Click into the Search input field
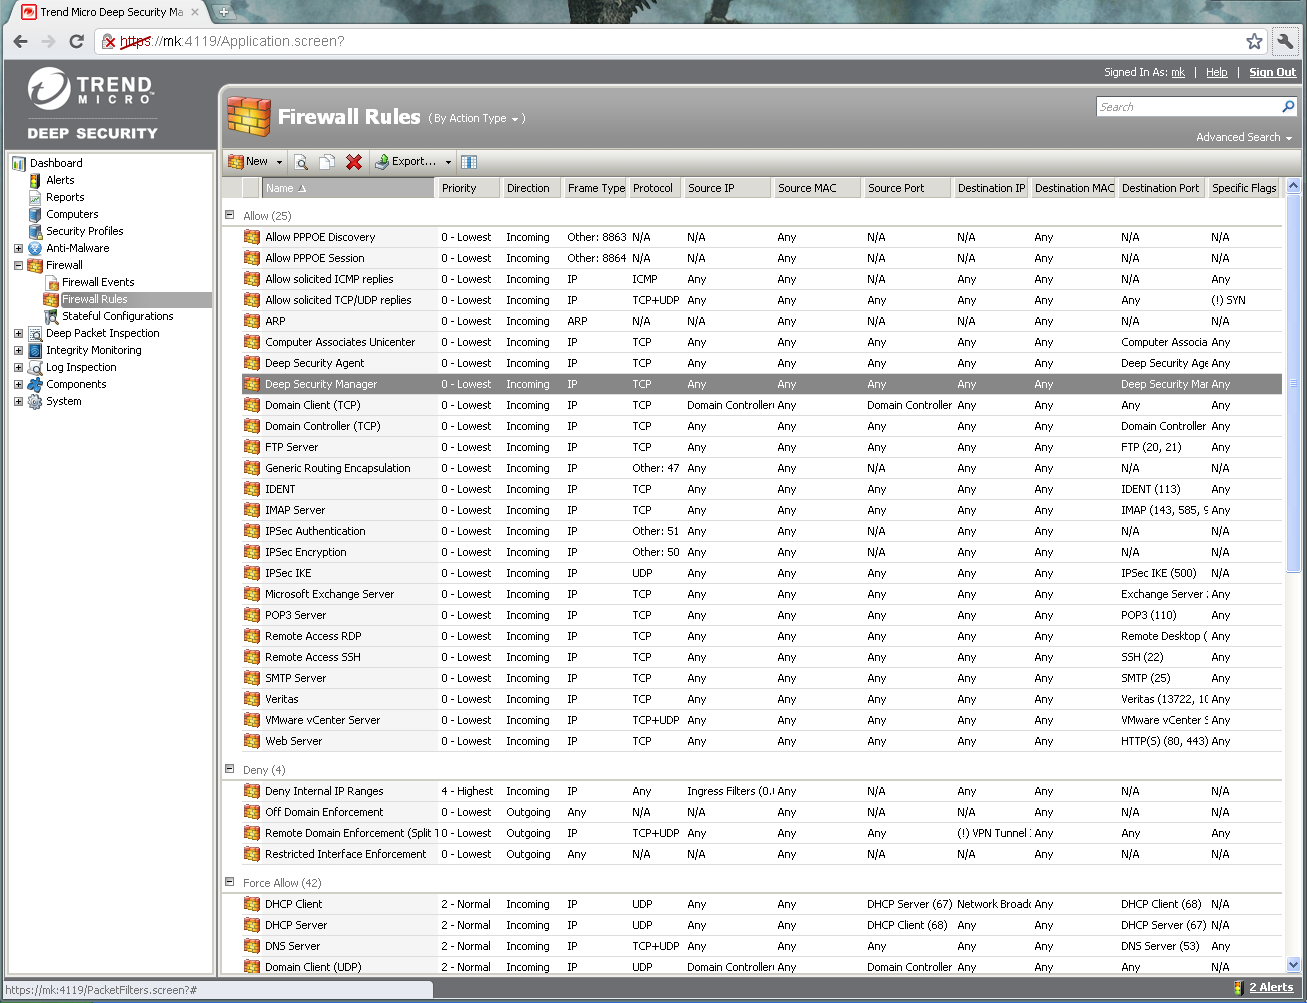Viewport: 1307px width, 1003px height. pos(1186,107)
